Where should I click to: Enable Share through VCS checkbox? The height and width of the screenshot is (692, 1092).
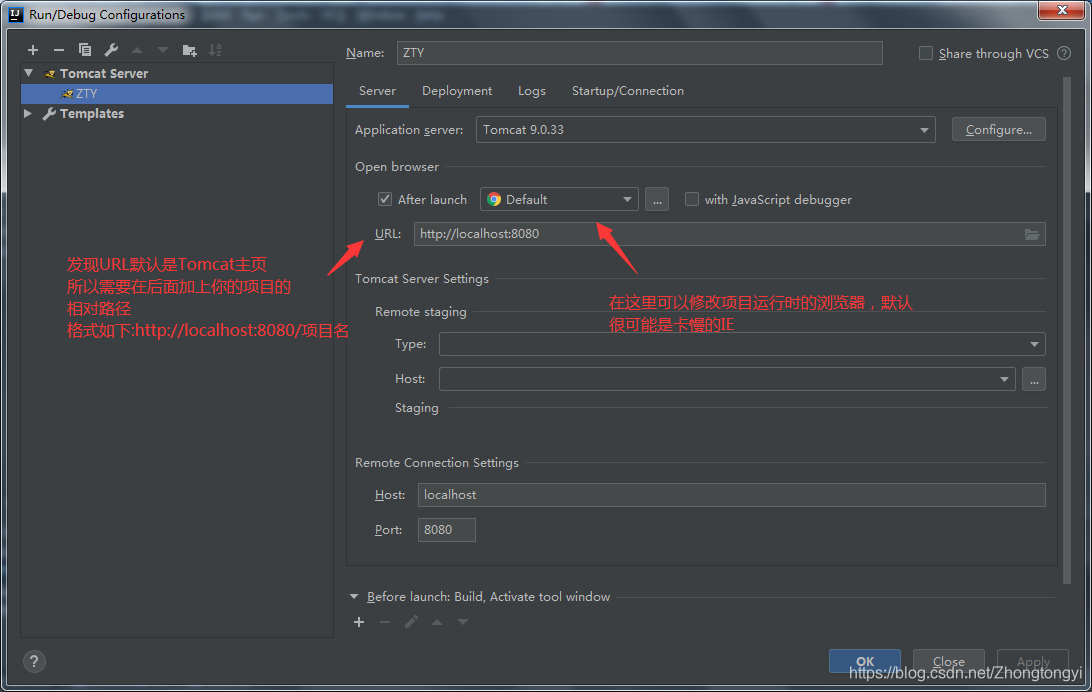tap(926, 53)
